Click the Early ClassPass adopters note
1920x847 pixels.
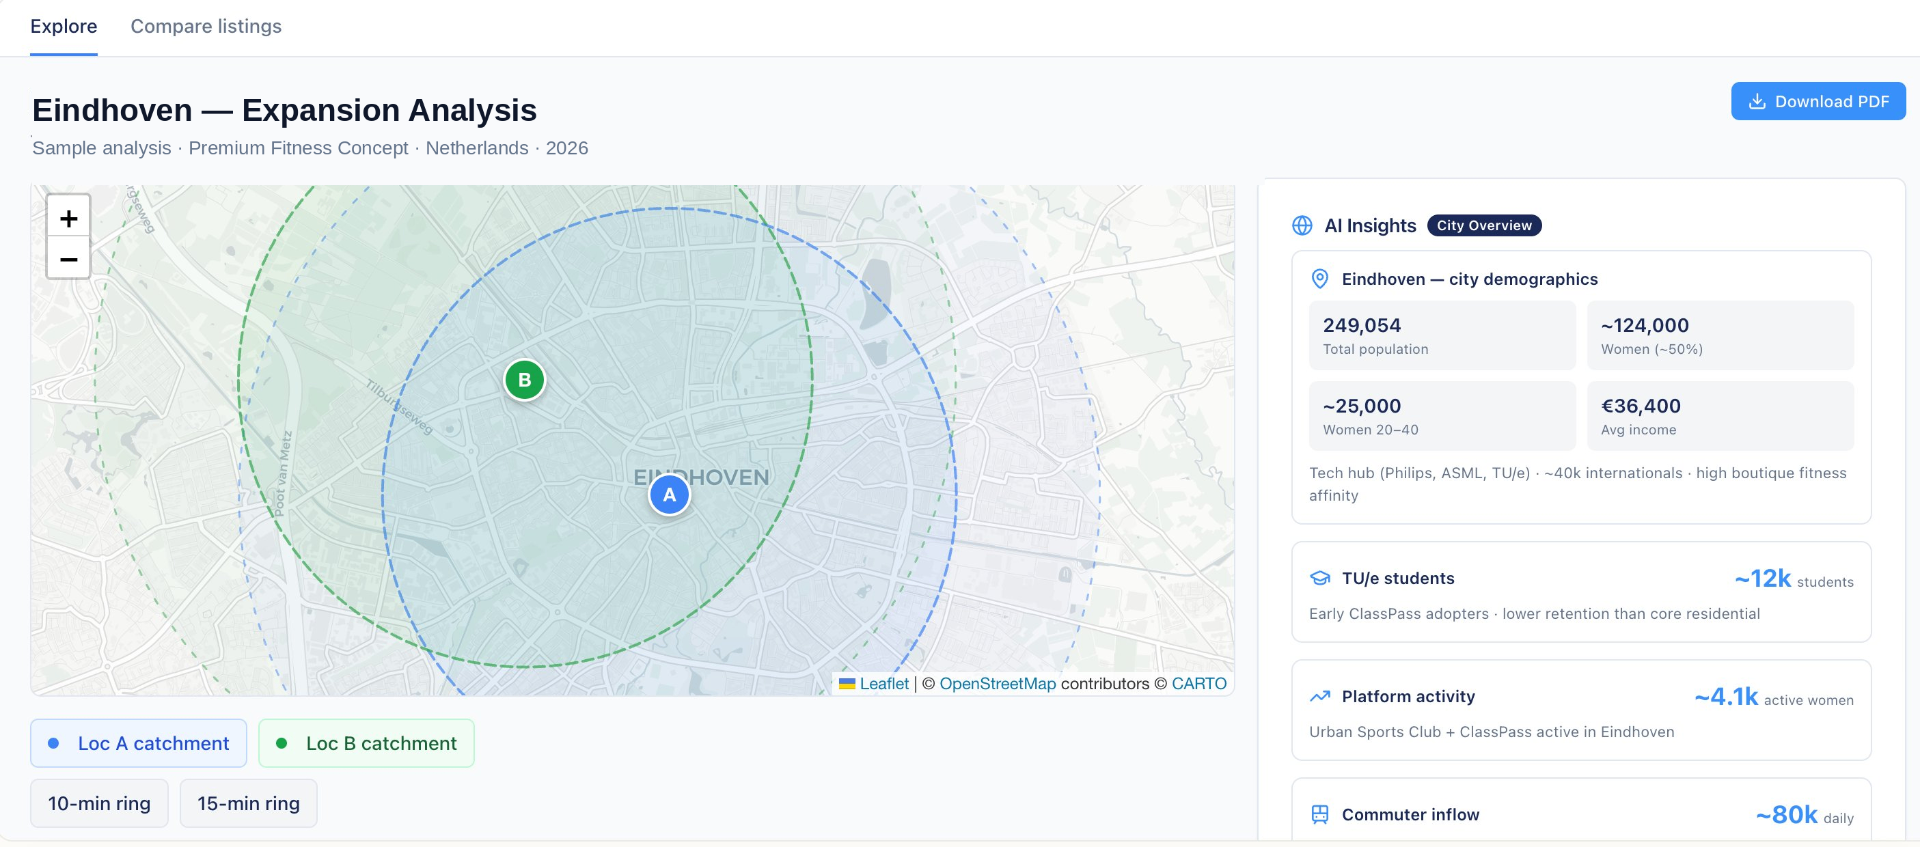(1535, 614)
